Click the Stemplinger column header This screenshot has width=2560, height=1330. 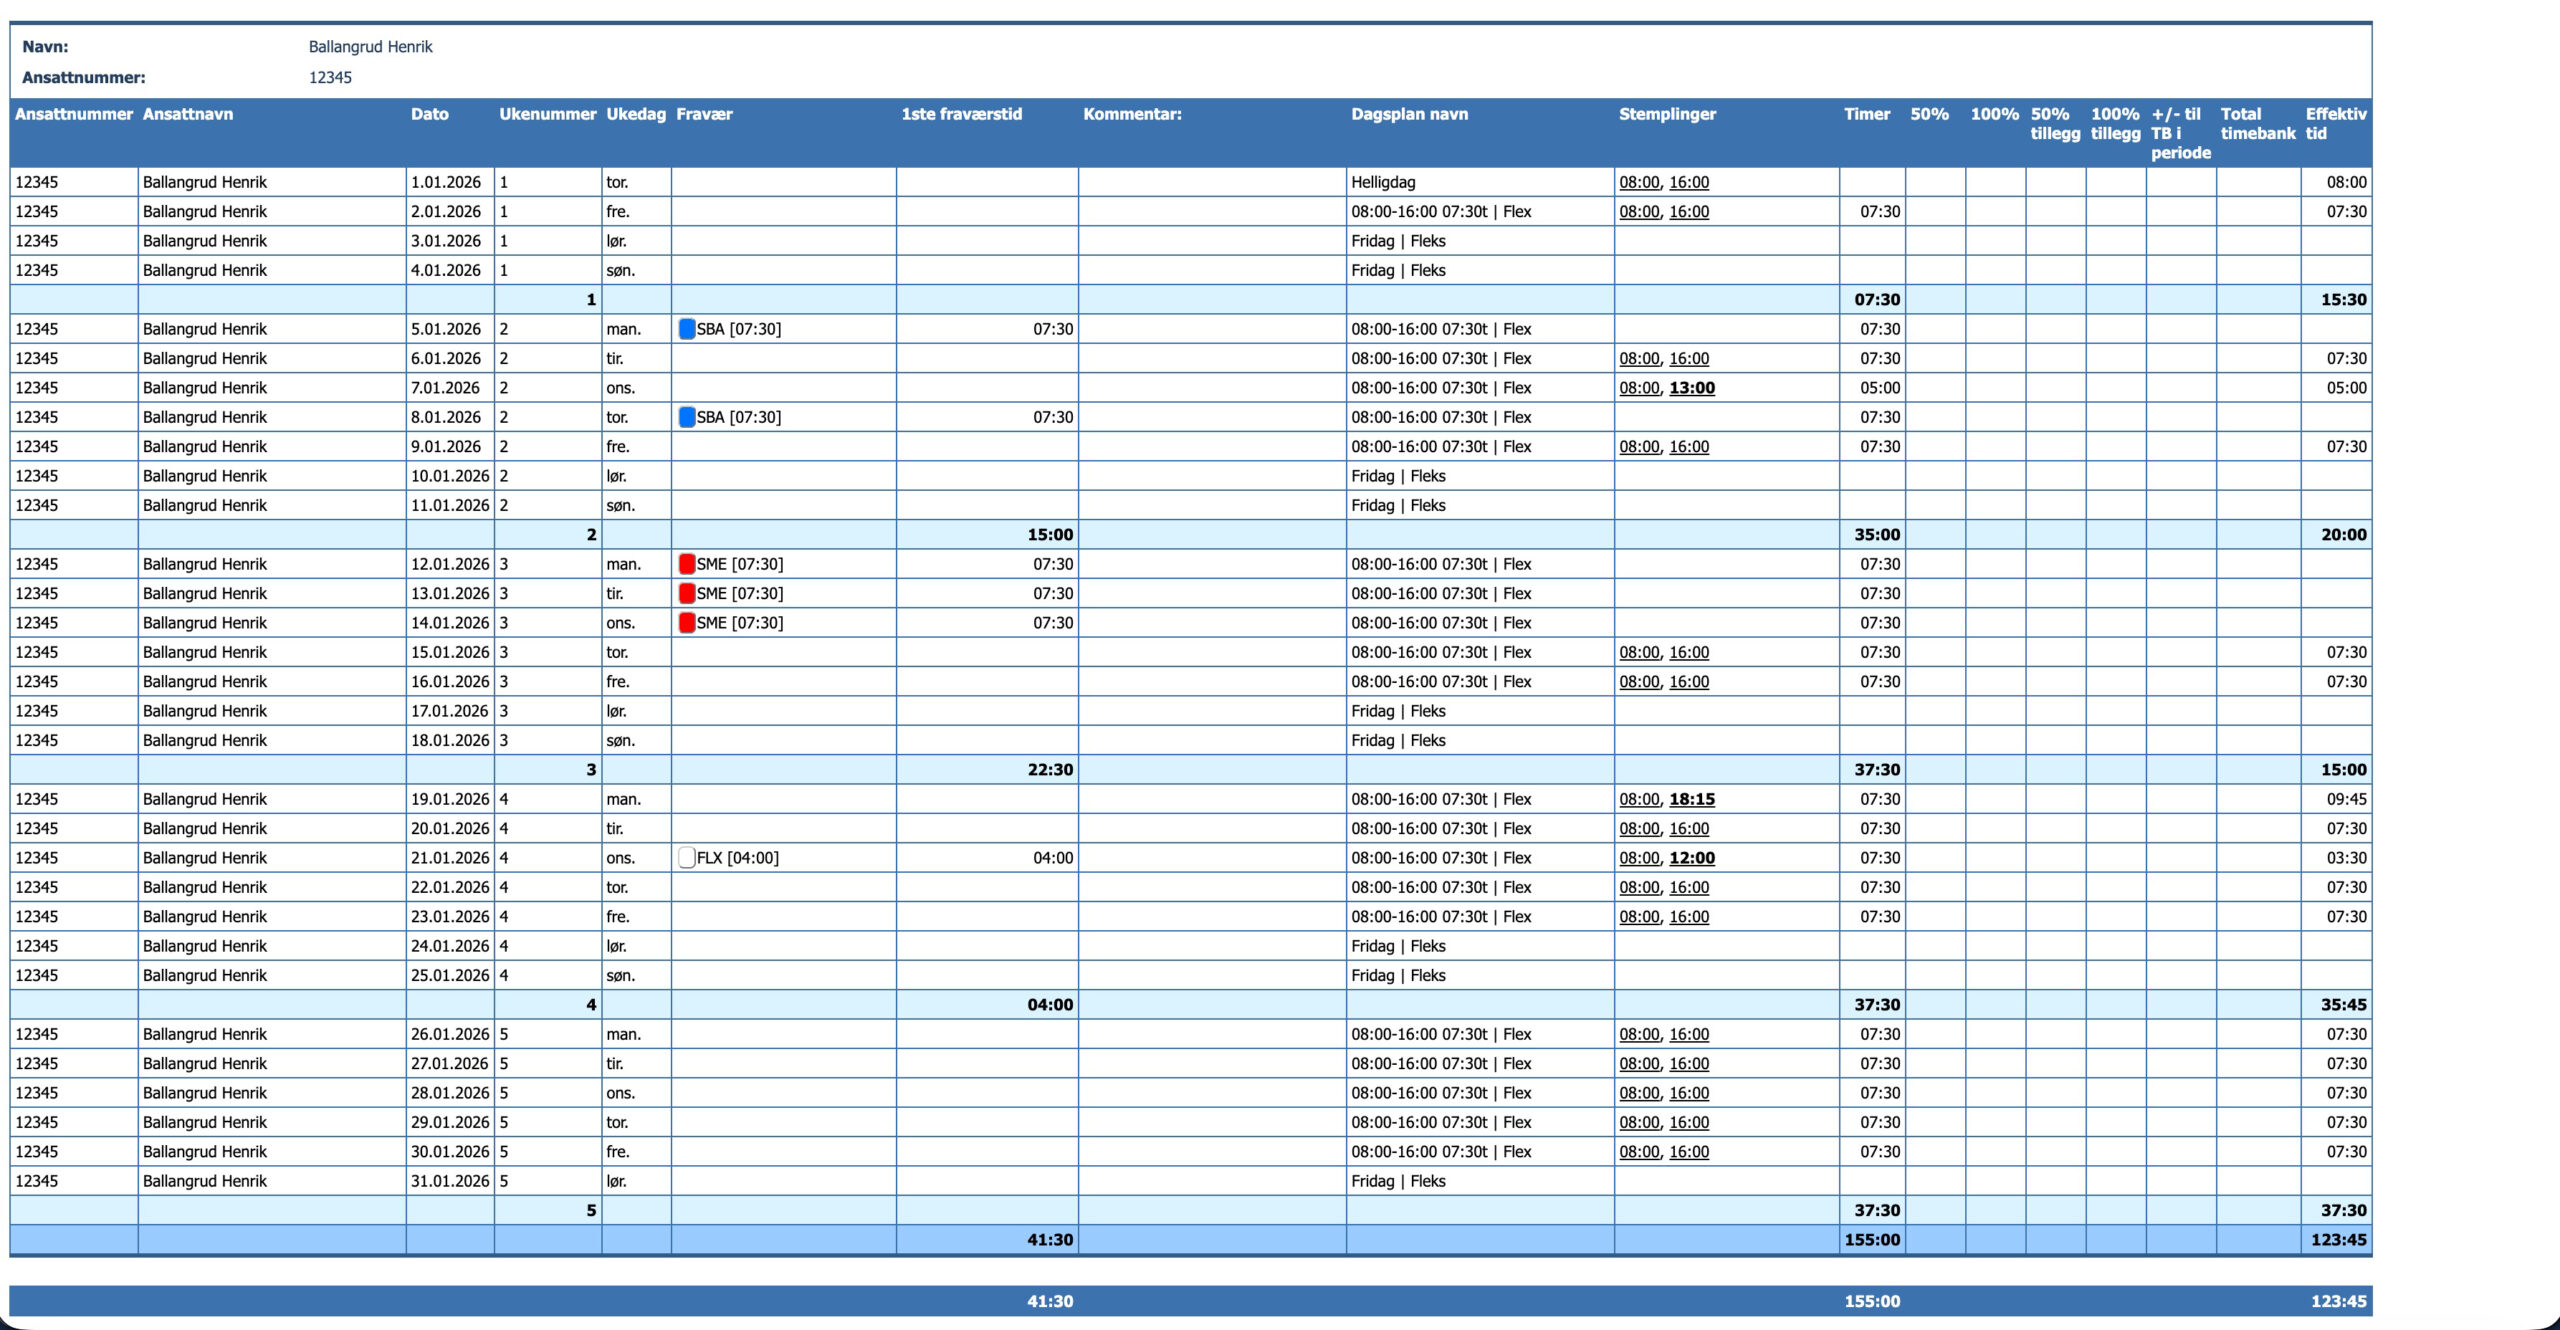pos(1667,114)
